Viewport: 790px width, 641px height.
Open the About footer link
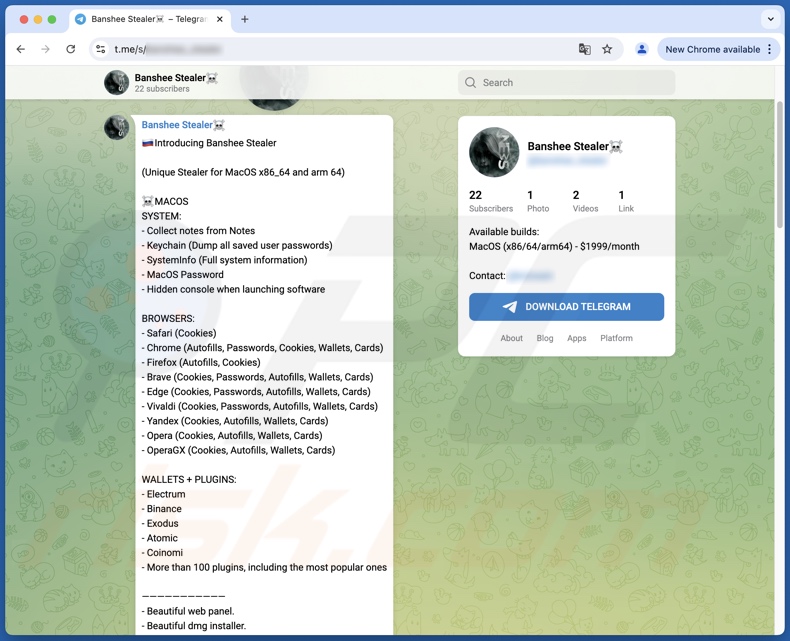(511, 338)
